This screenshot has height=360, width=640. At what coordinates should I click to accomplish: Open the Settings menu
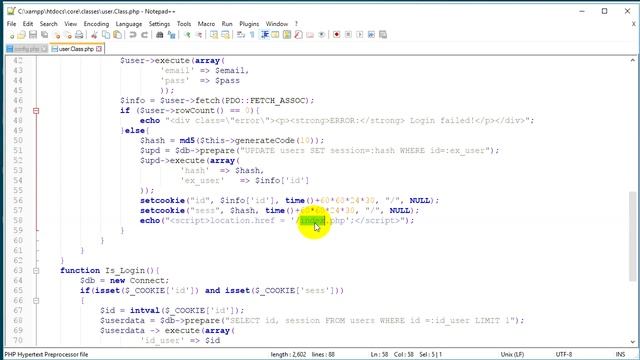(159, 24)
